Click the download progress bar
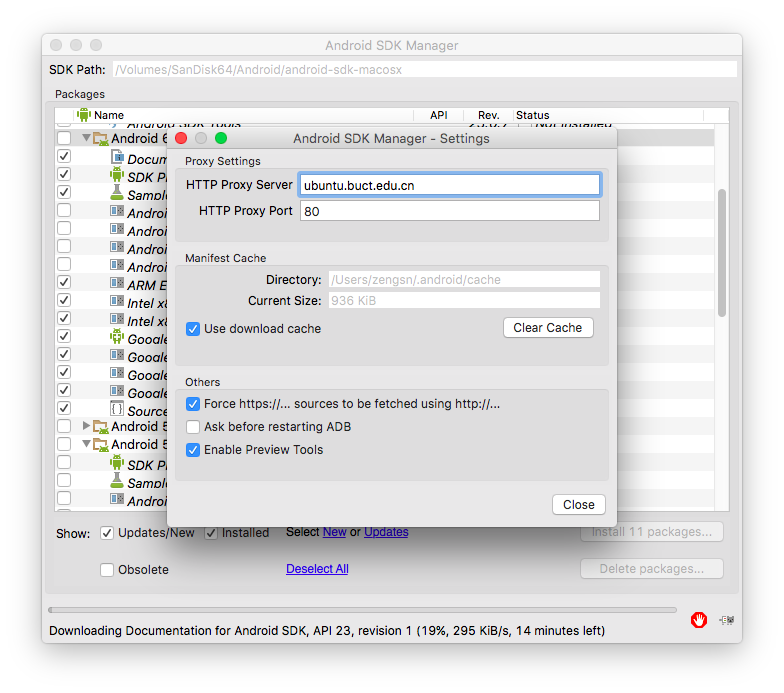Image resolution: width=784 pixels, height=693 pixels. pos(361,609)
